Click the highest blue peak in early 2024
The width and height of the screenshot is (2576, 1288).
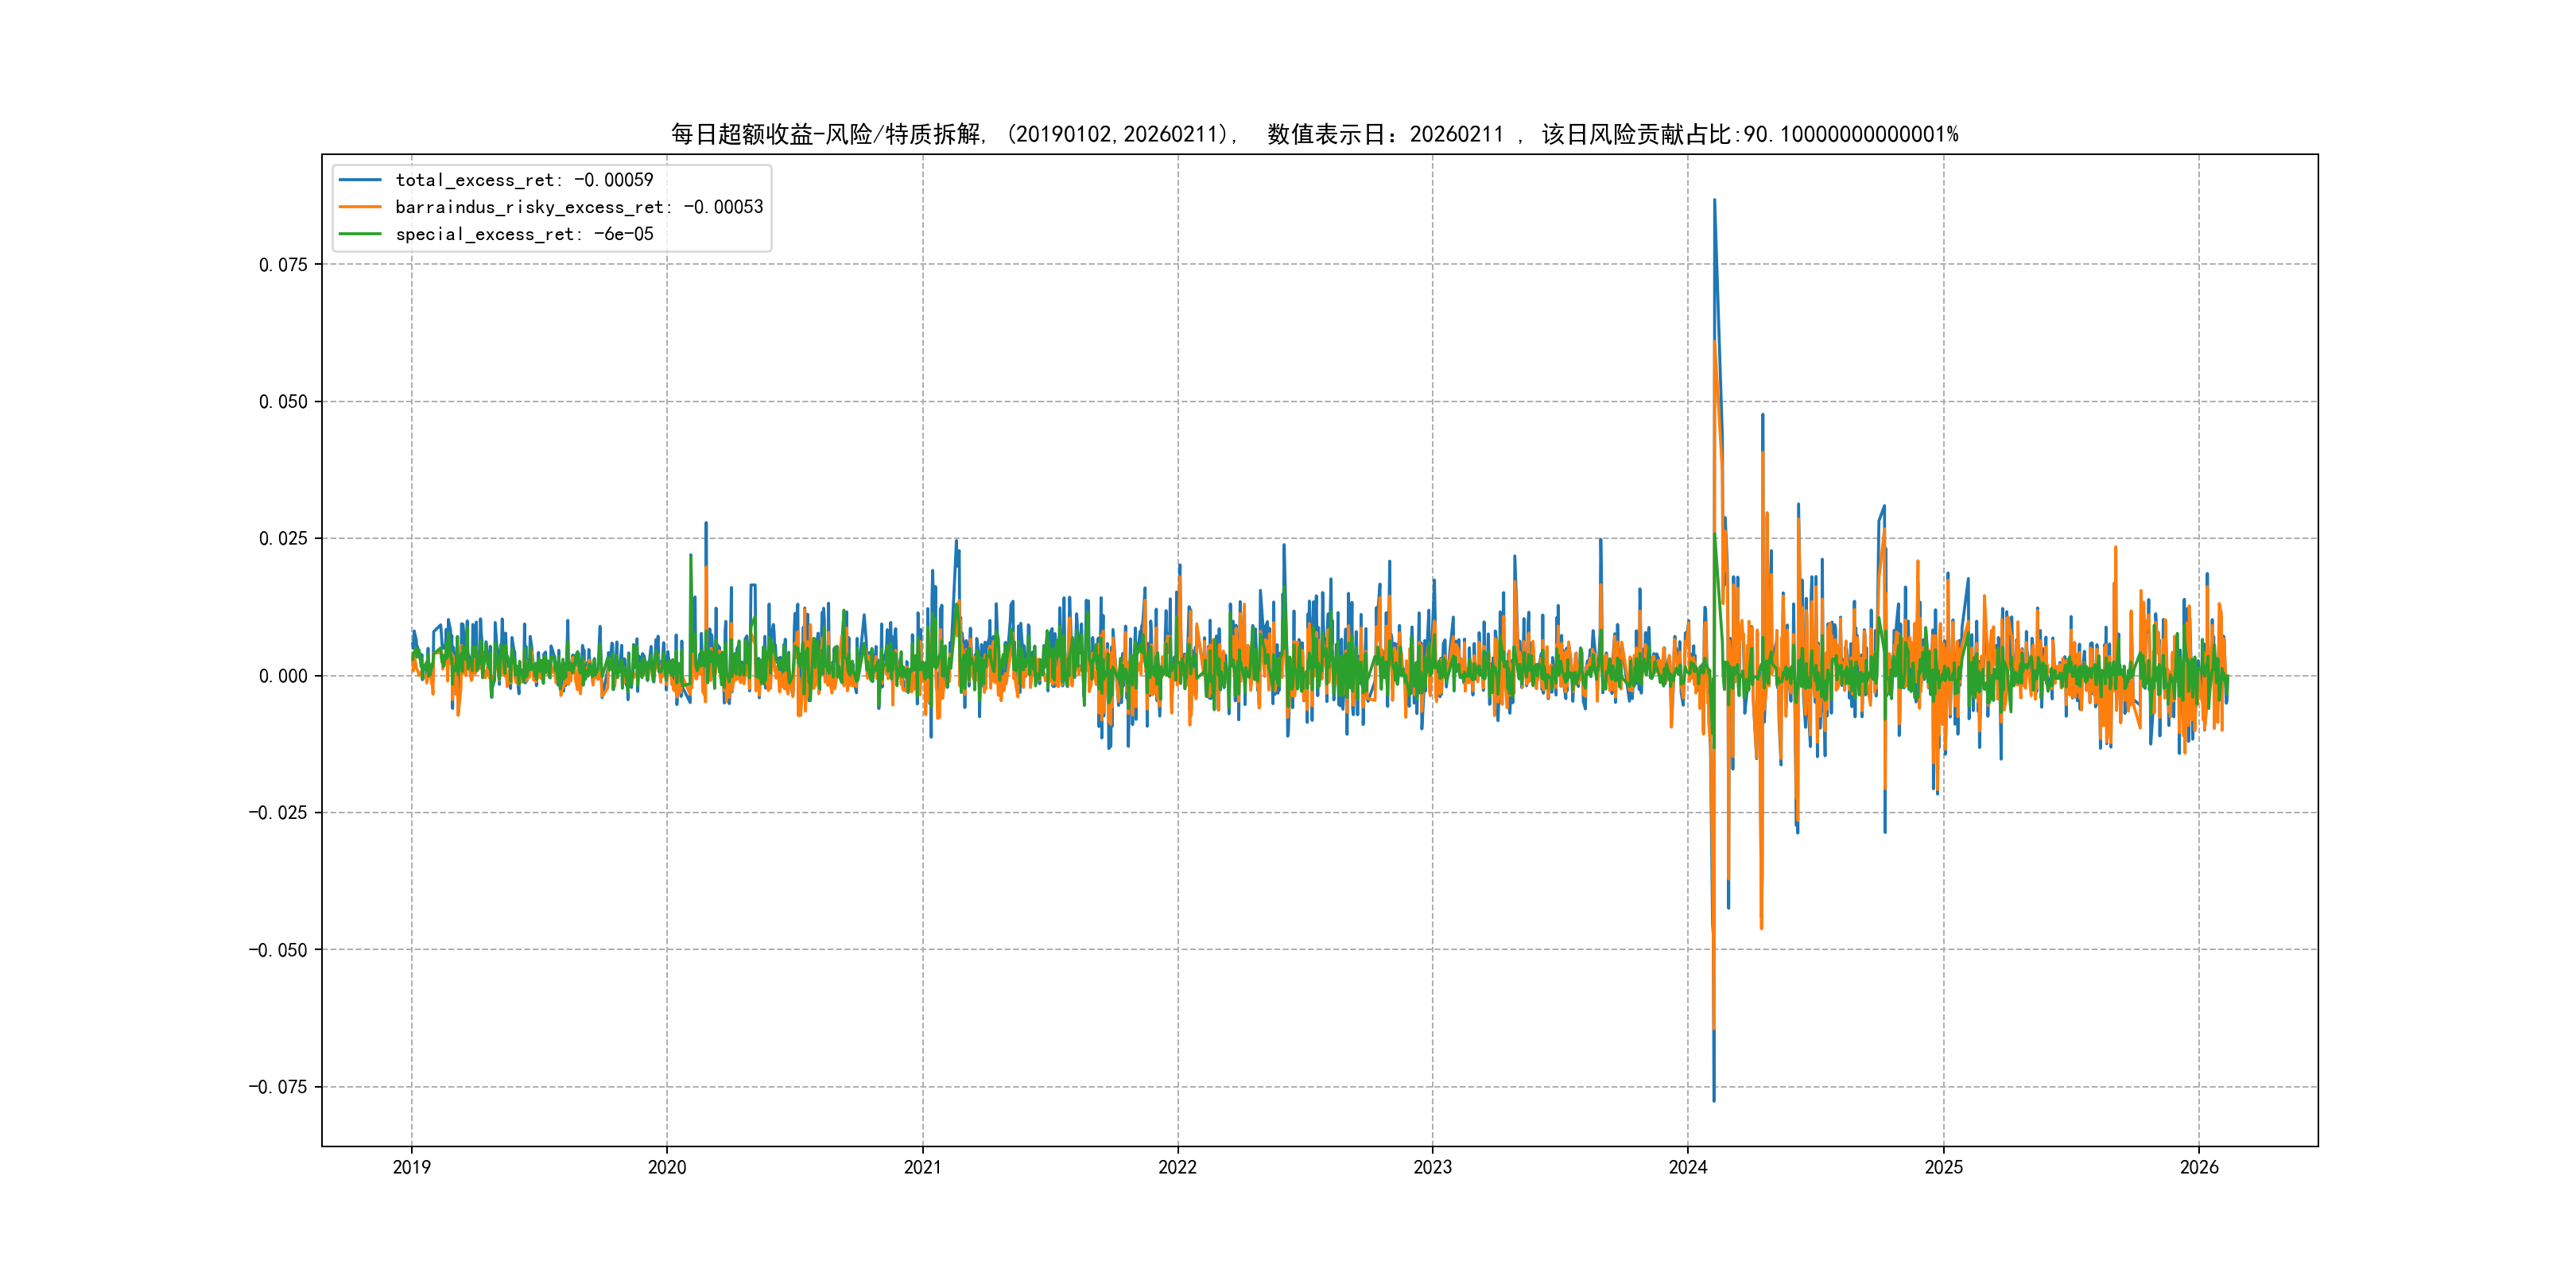pos(1714,201)
